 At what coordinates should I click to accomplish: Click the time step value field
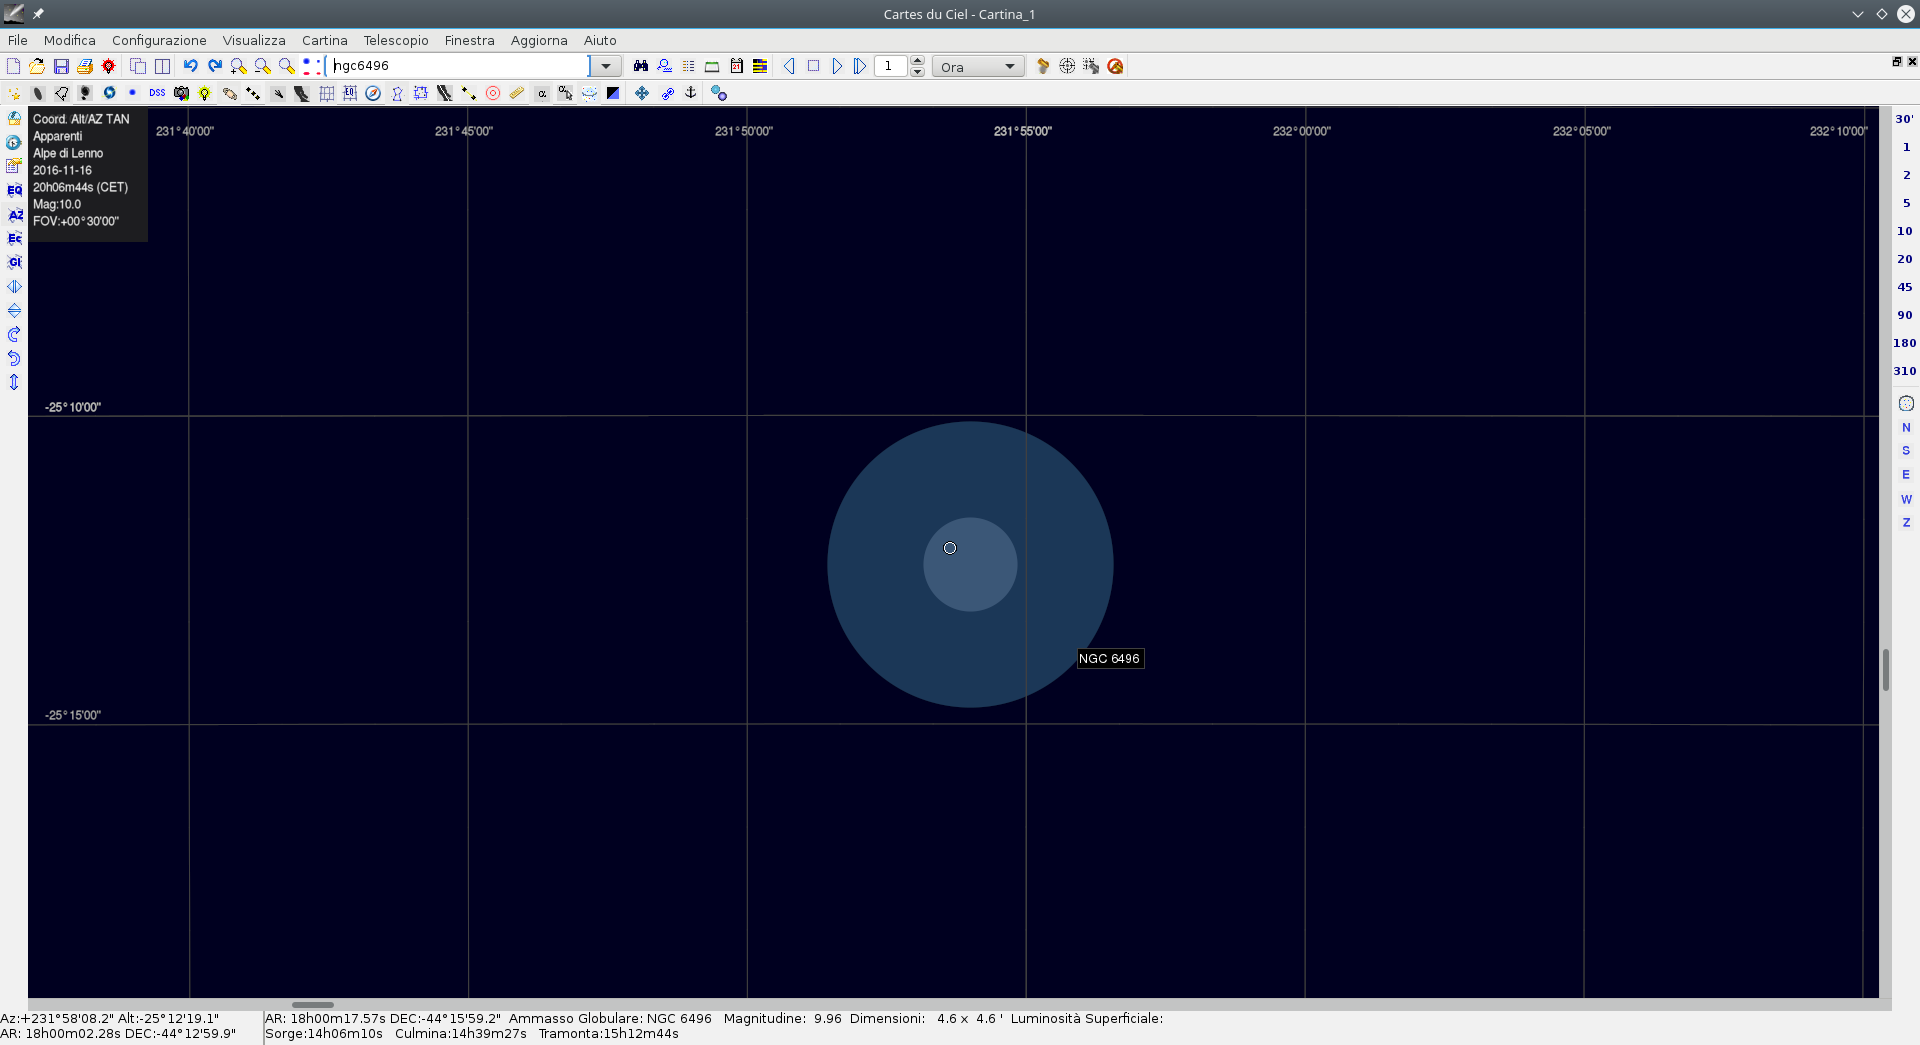(x=891, y=66)
